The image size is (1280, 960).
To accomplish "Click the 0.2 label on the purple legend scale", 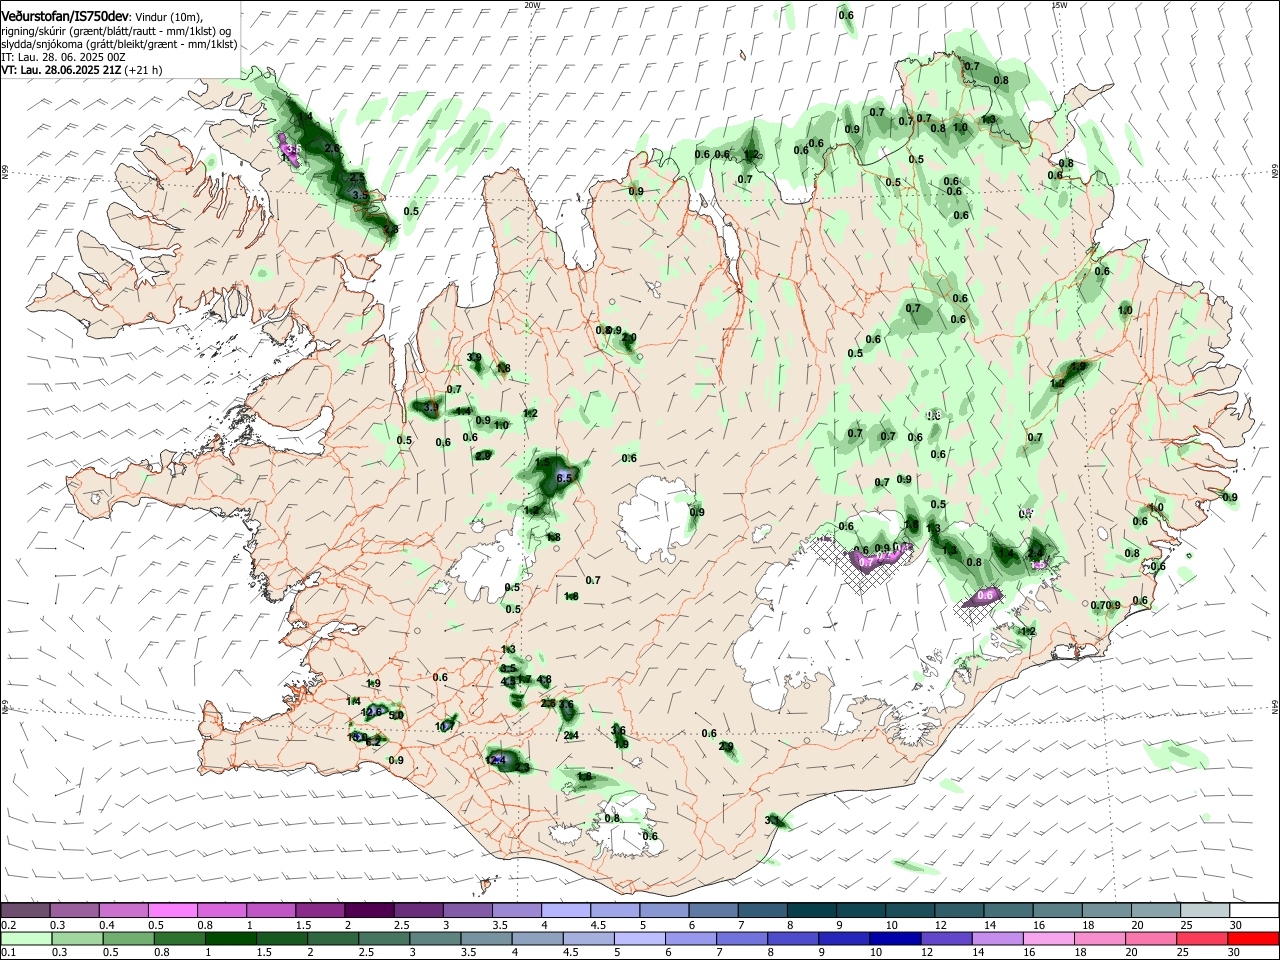I will pyautogui.click(x=8, y=925).
